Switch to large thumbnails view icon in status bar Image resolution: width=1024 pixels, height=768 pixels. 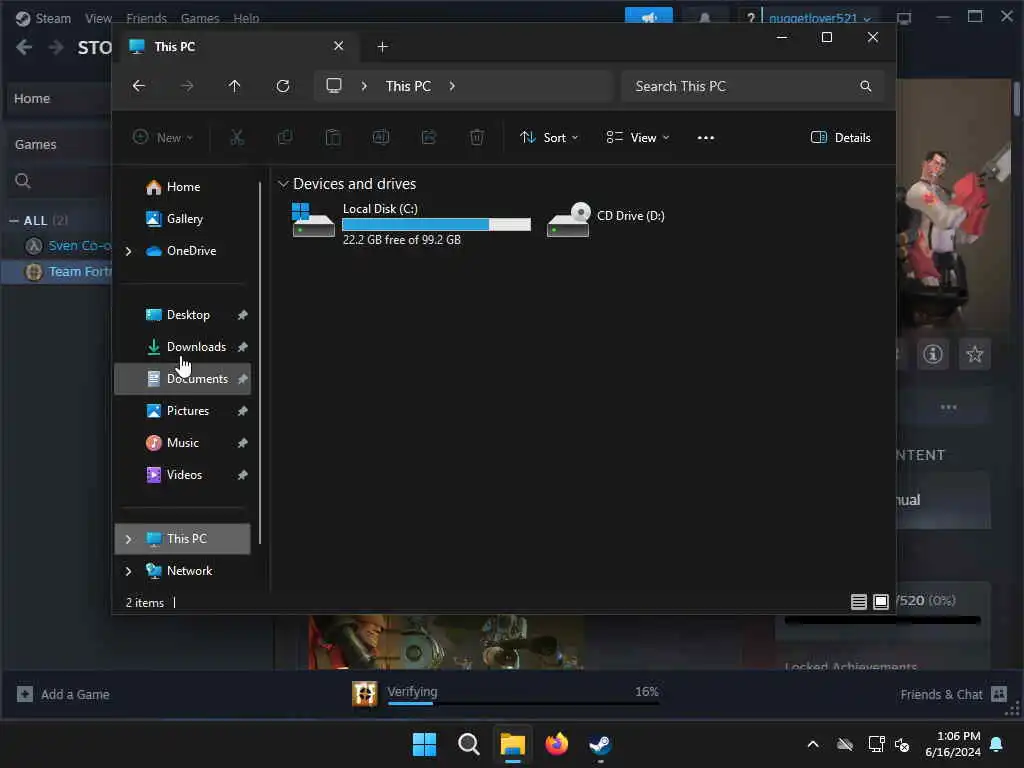[881, 601]
